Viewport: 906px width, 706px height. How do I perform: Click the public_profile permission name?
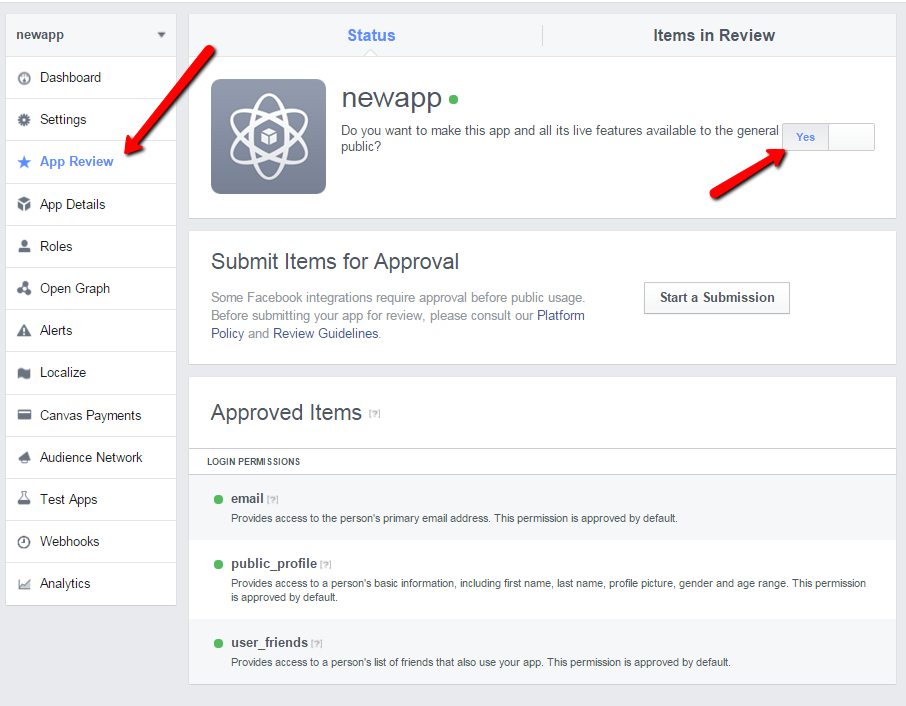(x=274, y=563)
